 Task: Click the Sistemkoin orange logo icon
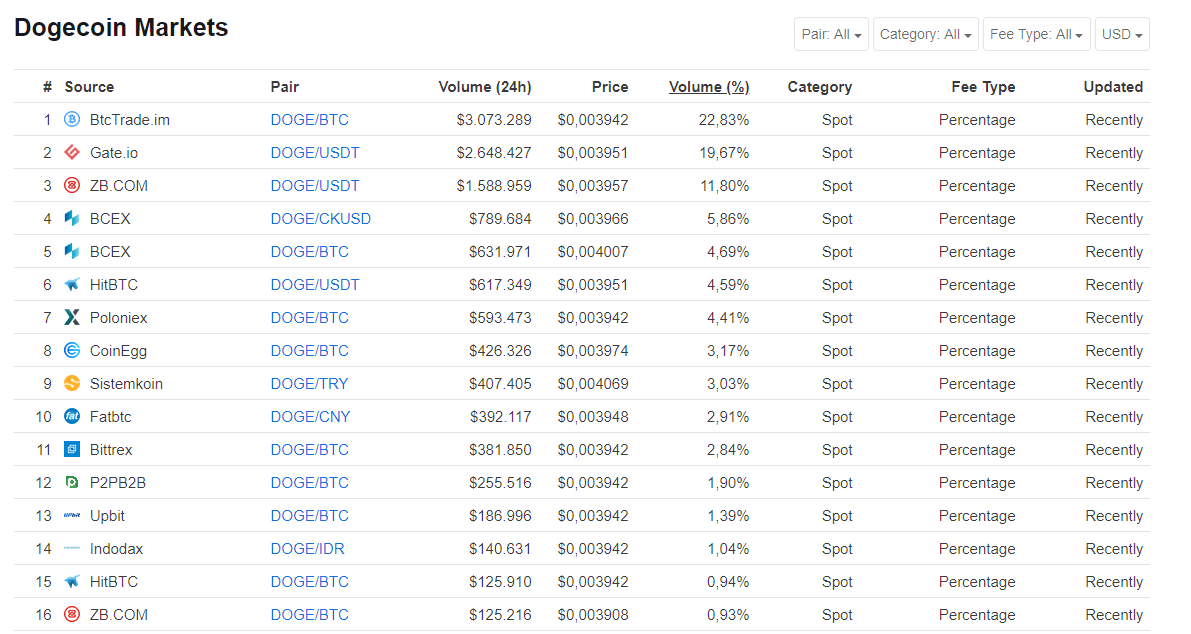tap(72, 383)
